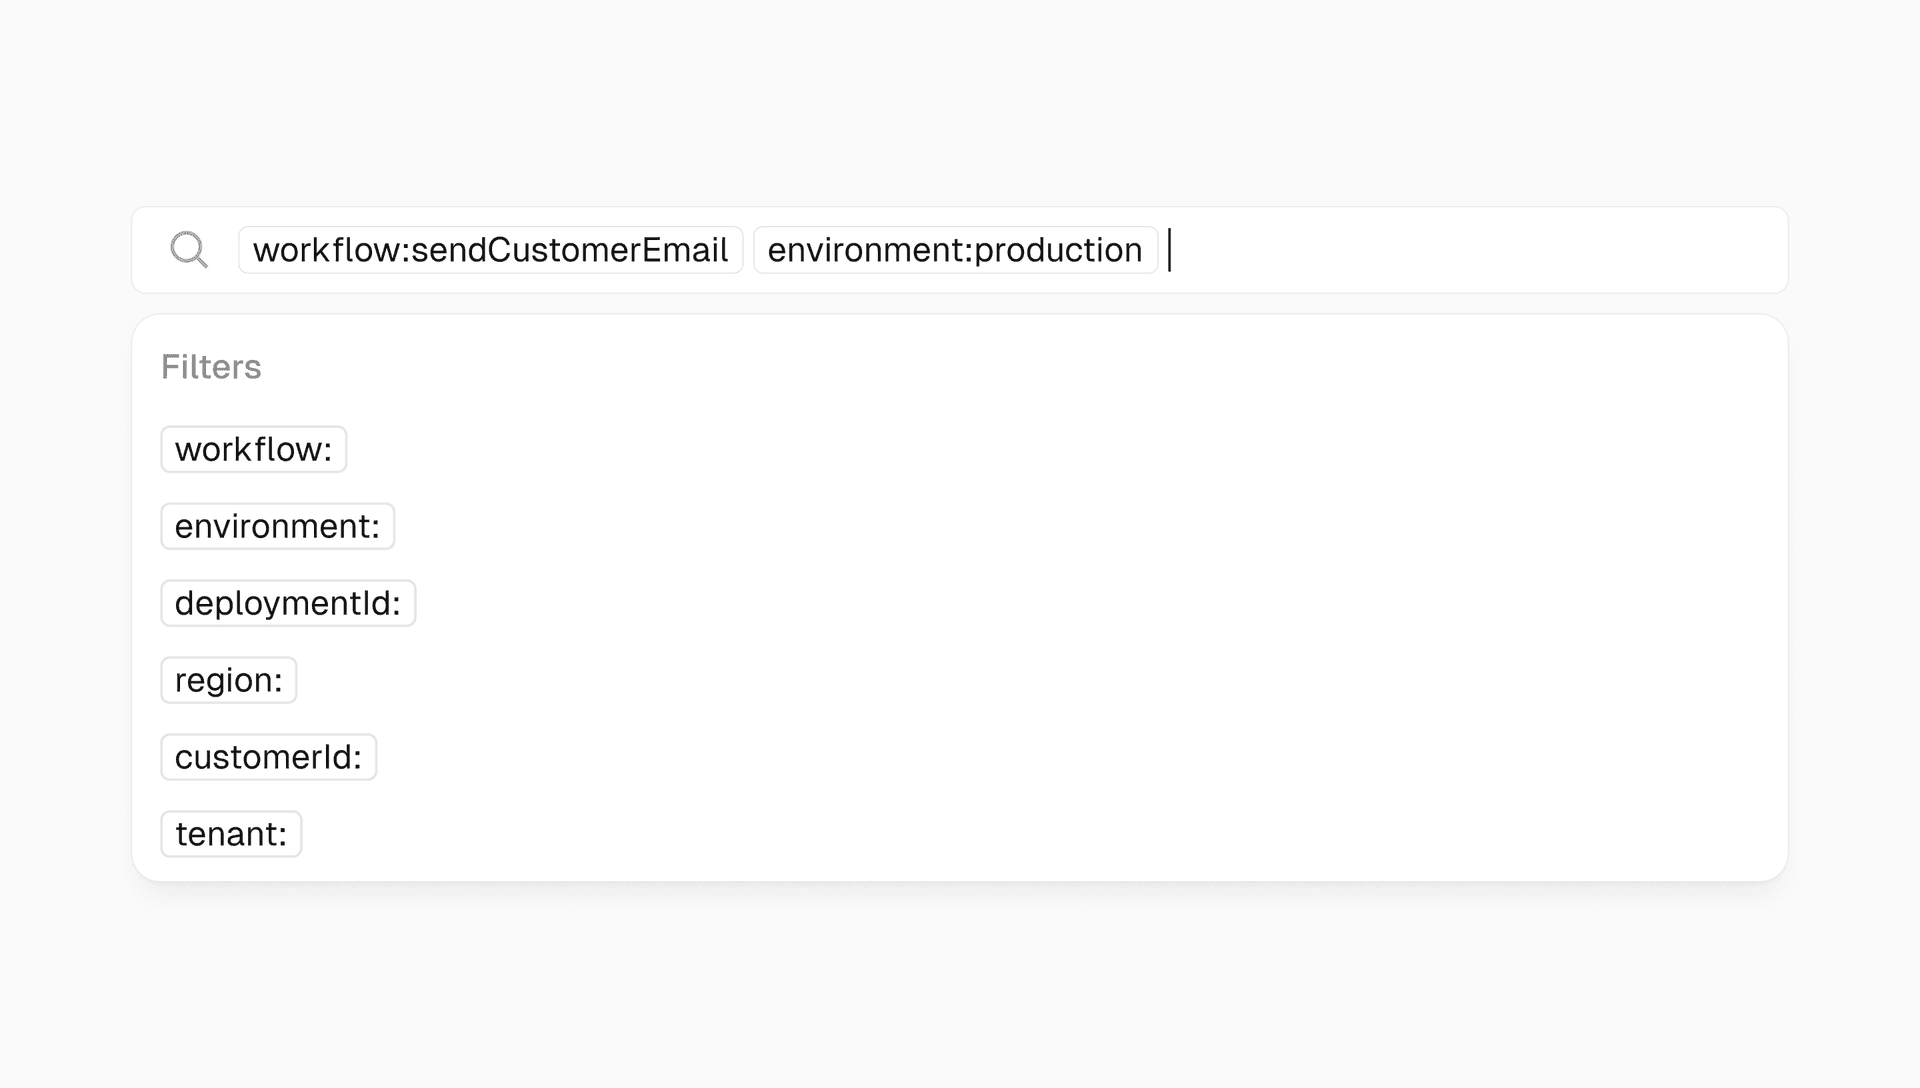Select the environment:production filter chip

point(955,250)
